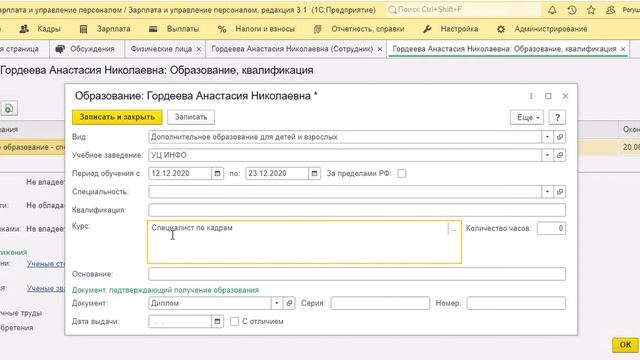Click the Специальность input field
This screenshot has height=360, width=640.
(345, 191)
